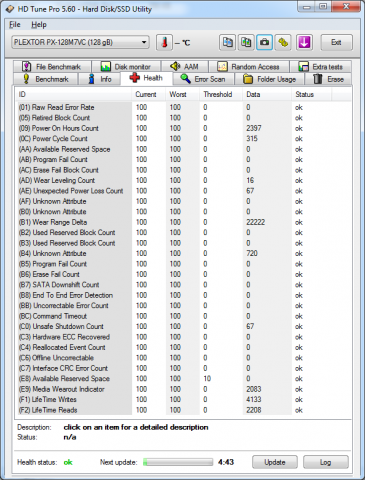Select the Reallocated Event Count row
This screenshot has height=480, width=365.
point(183,347)
